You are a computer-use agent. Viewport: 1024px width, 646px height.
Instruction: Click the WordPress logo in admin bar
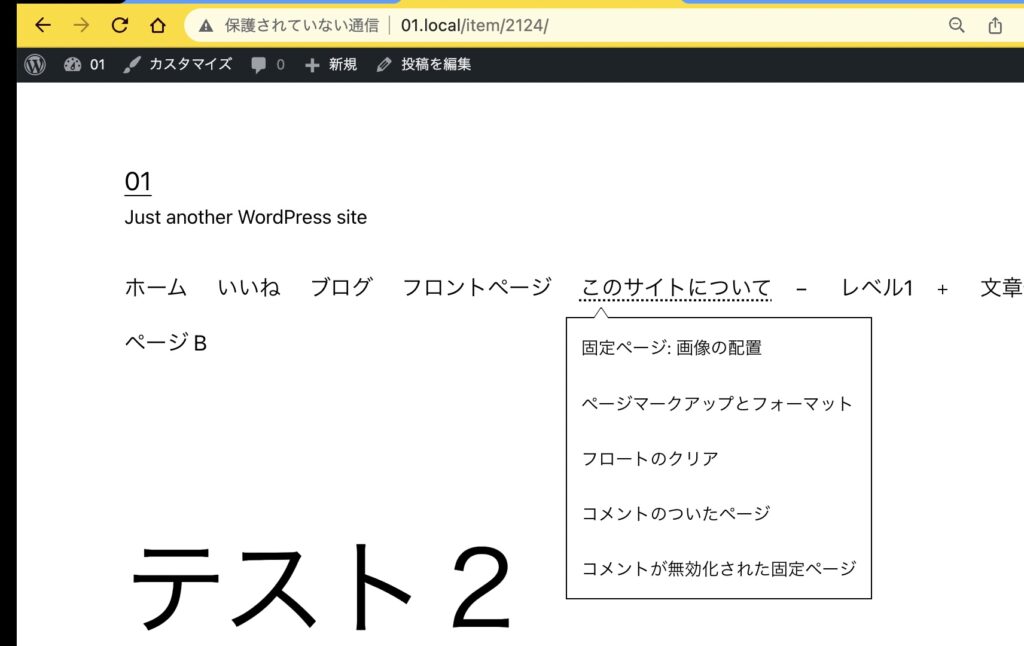pos(36,65)
